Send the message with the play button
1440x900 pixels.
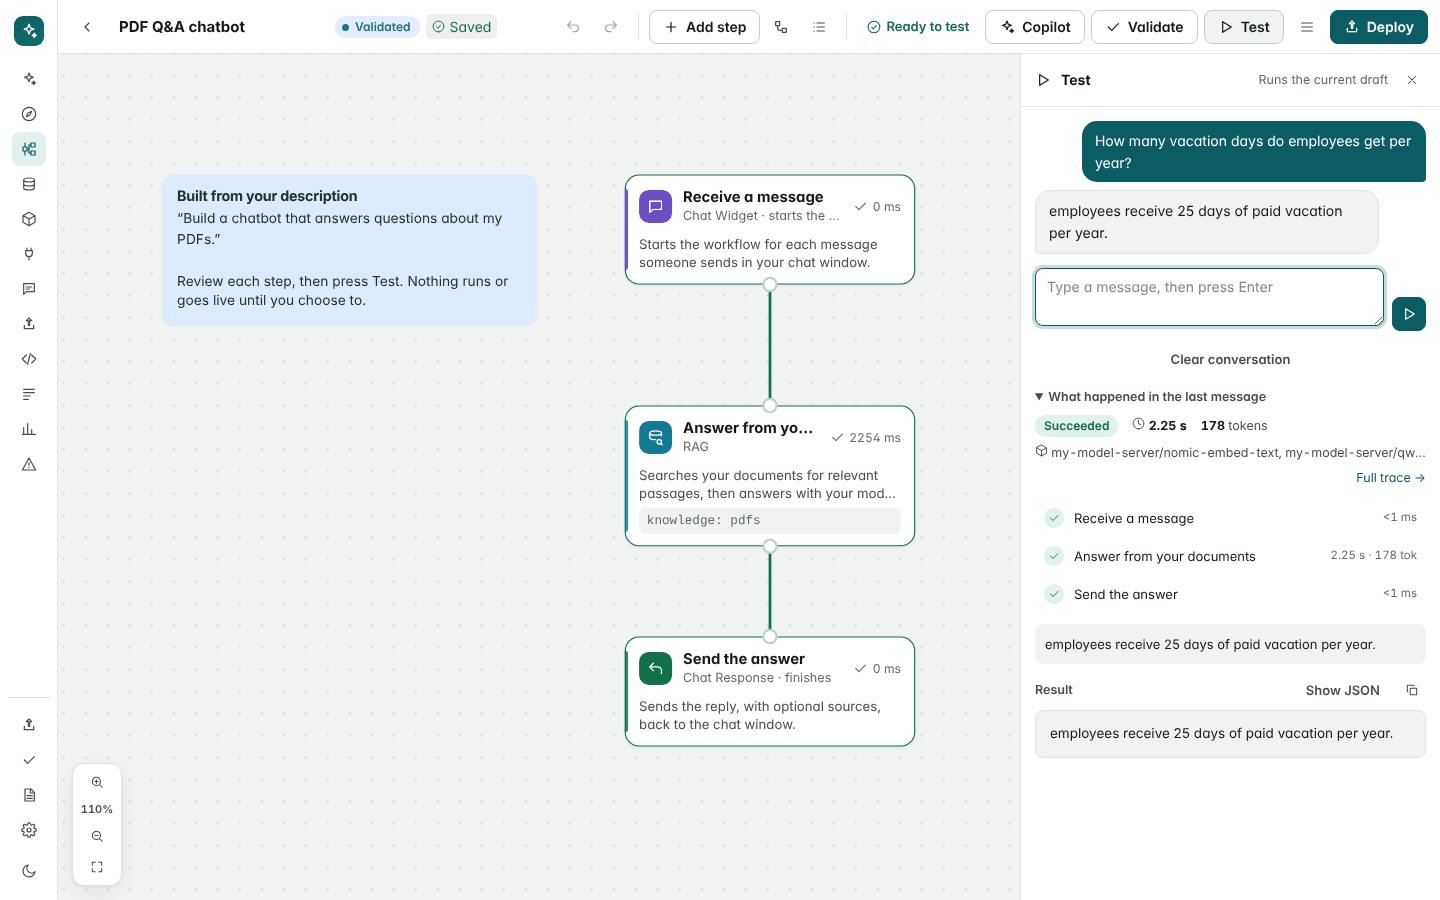point(1409,314)
